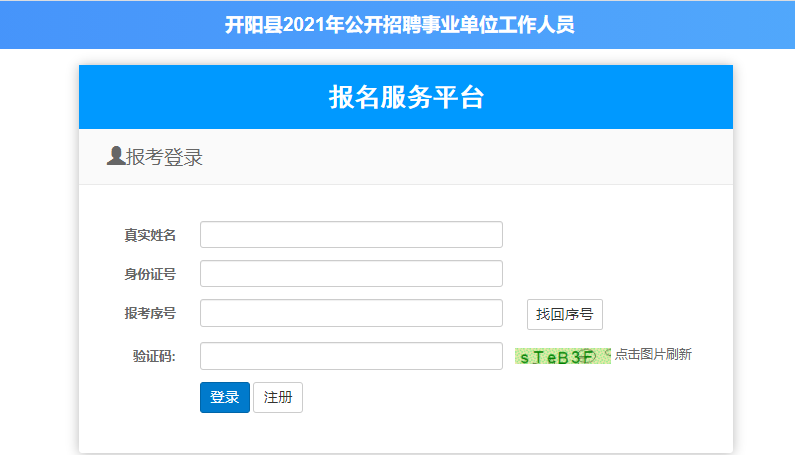Click the 点击图片刷新 hint text

click(653, 354)
